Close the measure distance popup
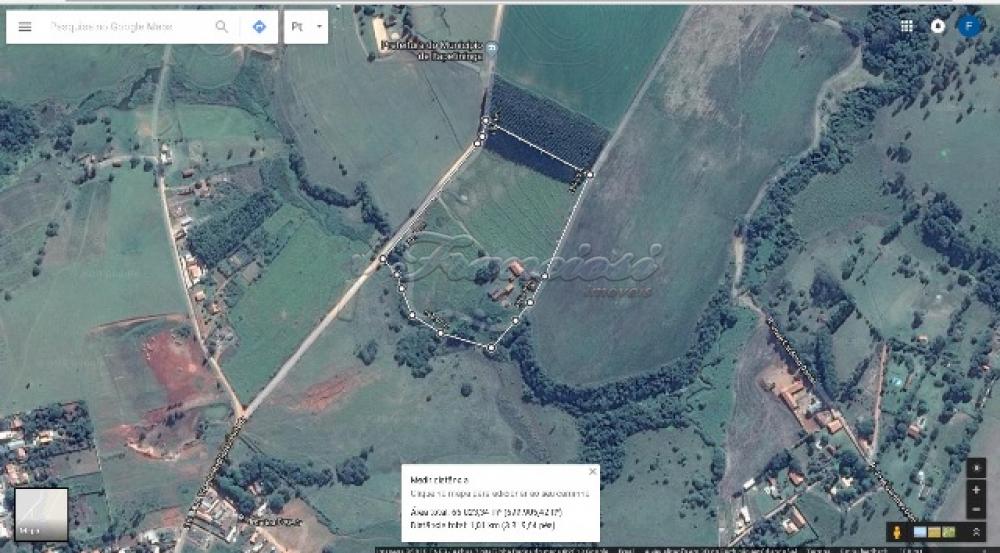Viewport: 1000px width, 553px height. tap(592, 471)
